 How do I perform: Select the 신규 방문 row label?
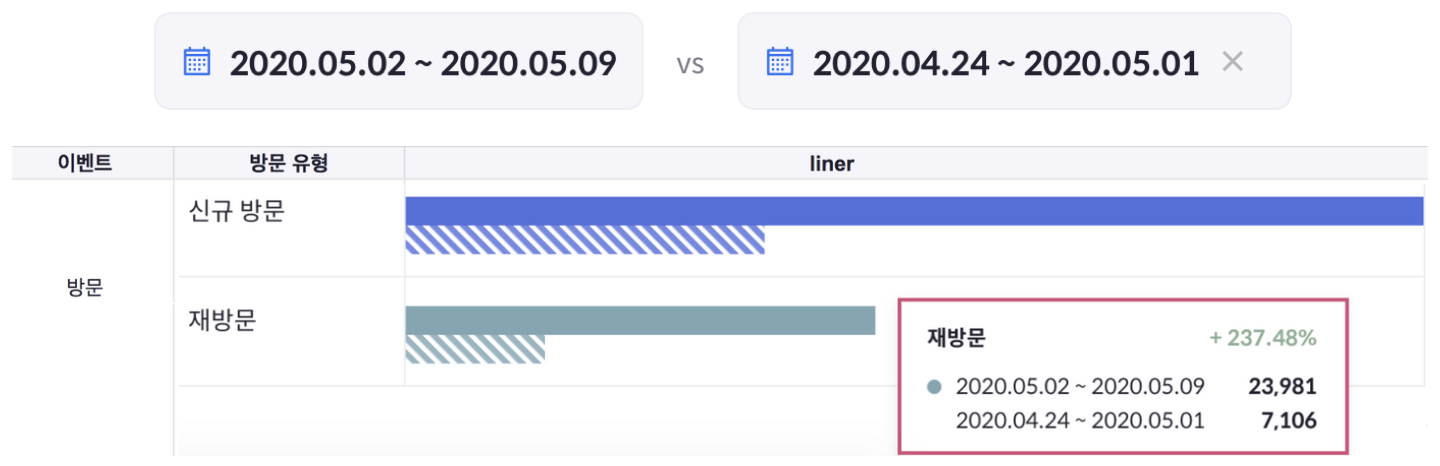point(236,212)
